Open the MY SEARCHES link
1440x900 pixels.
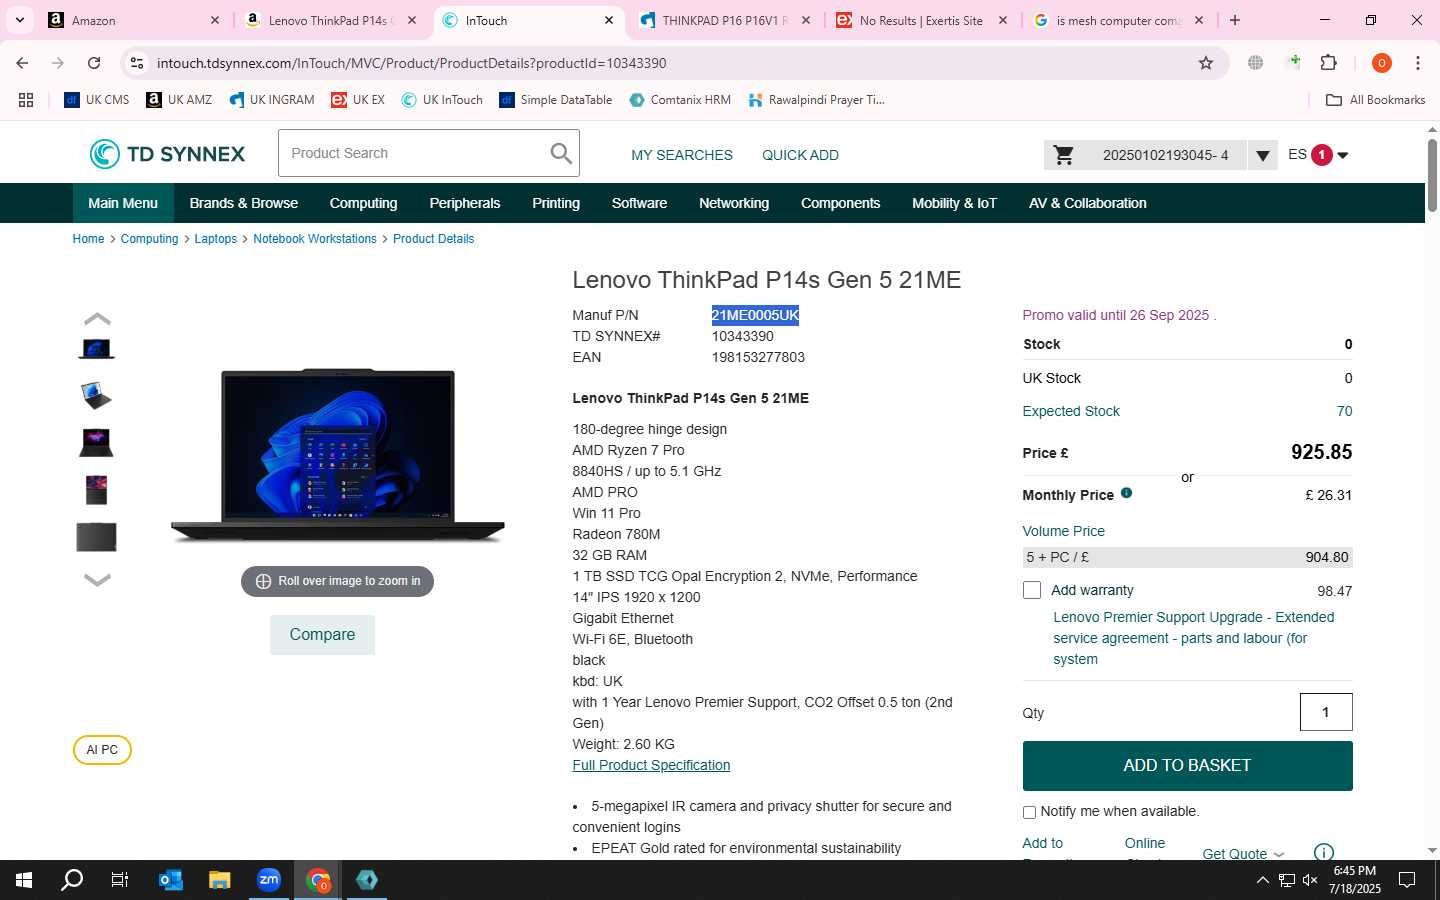click(682, 155)
